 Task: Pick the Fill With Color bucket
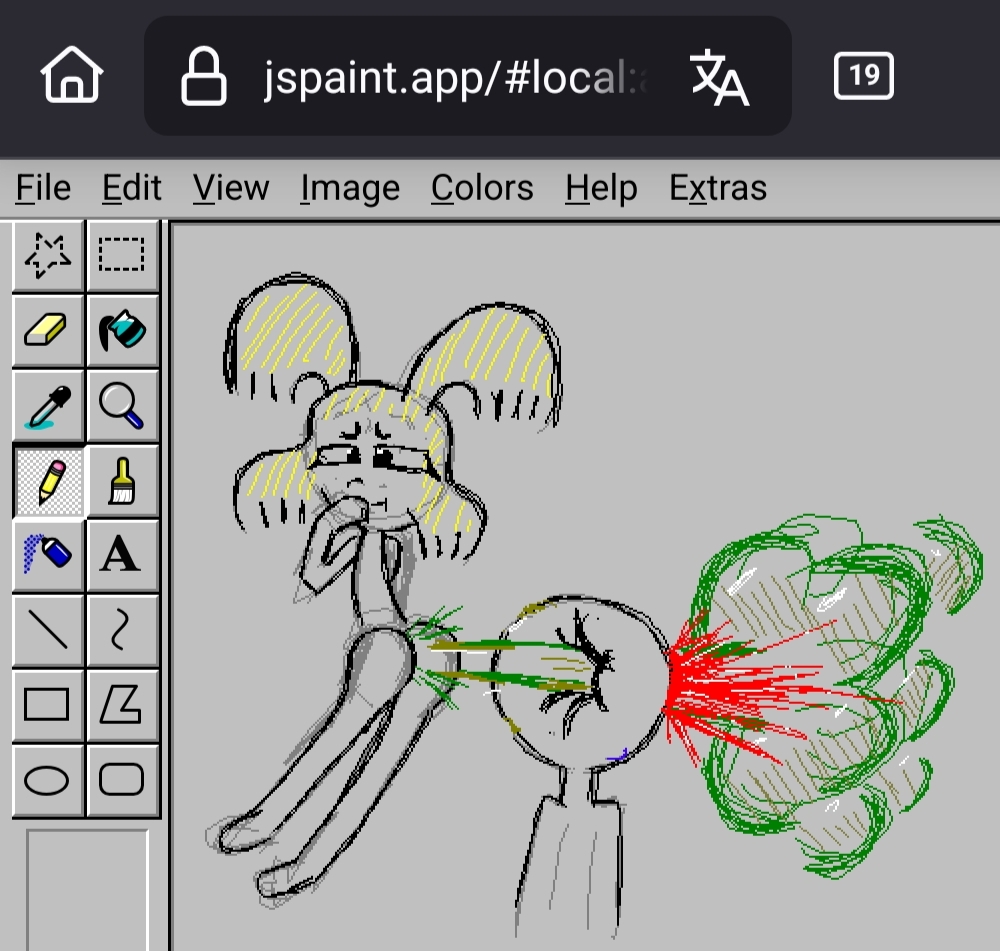[122, 330]
